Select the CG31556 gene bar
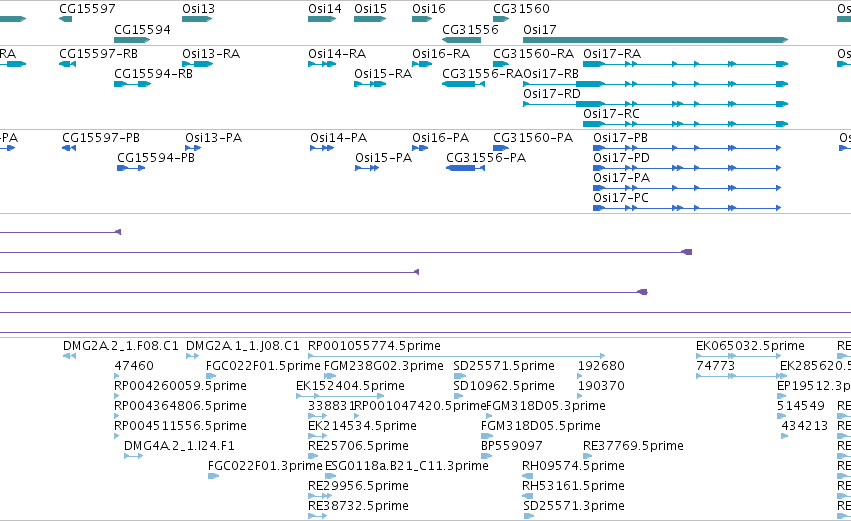The height and width of the screenshot is (521, 851). (461, 40)
